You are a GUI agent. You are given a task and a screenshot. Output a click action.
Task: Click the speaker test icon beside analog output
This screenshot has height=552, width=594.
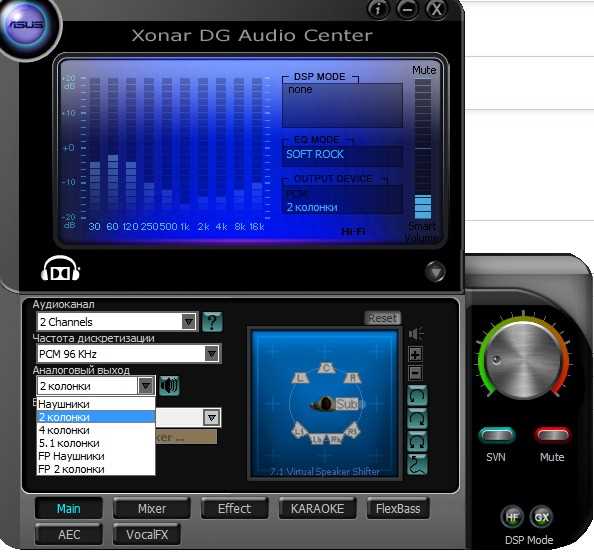click(169, 386)
